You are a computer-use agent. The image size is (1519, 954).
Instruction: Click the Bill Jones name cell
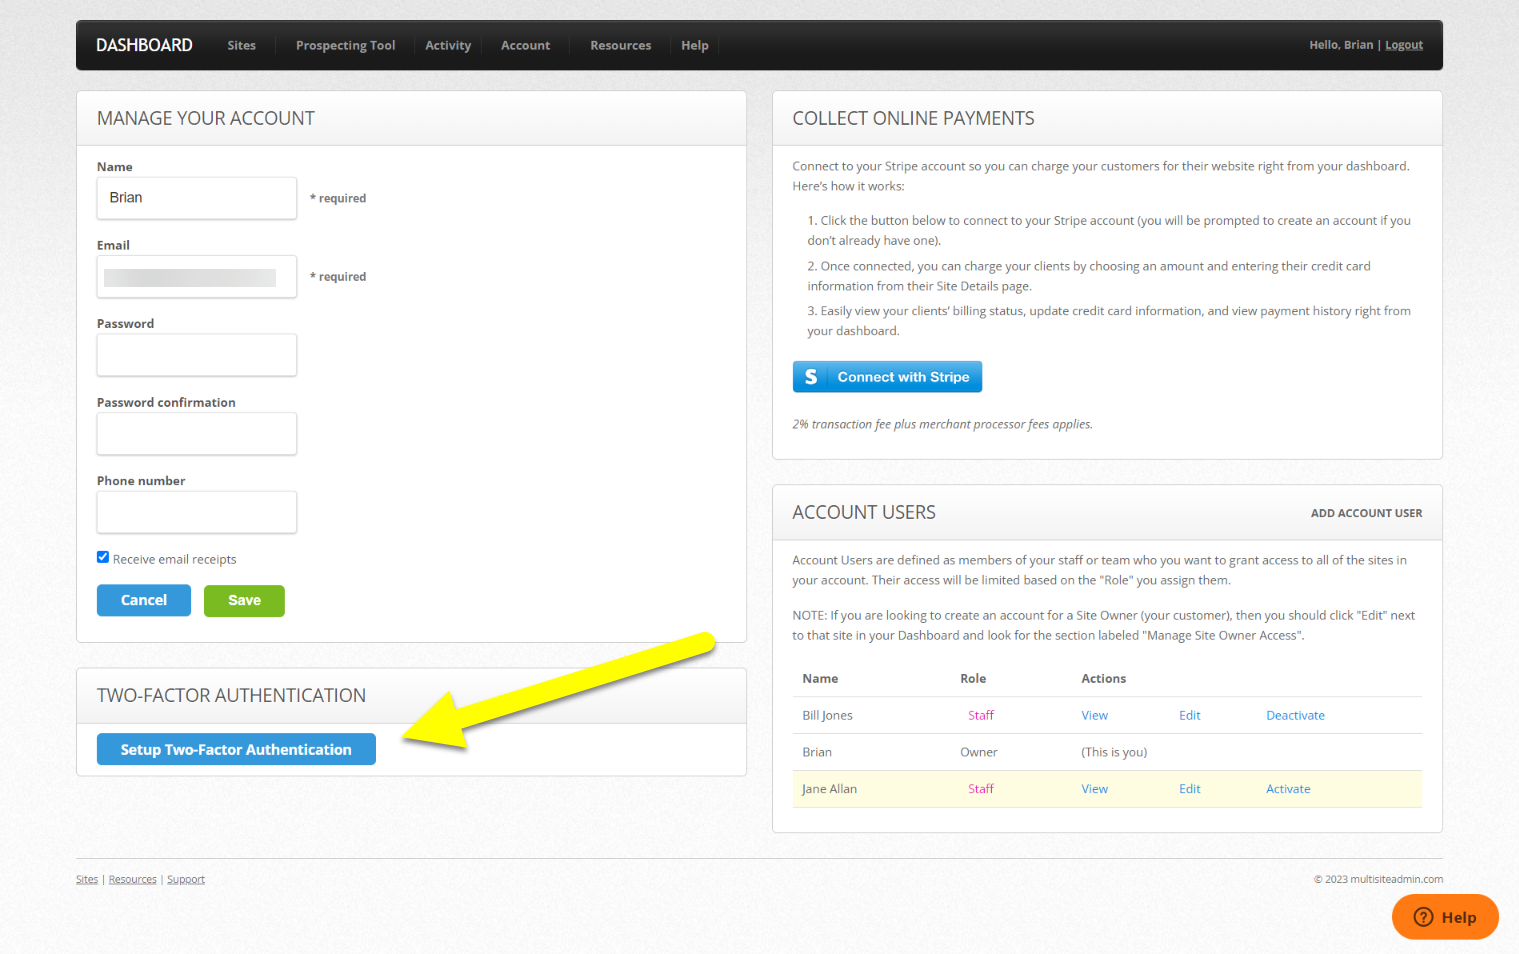click(827, 715)
